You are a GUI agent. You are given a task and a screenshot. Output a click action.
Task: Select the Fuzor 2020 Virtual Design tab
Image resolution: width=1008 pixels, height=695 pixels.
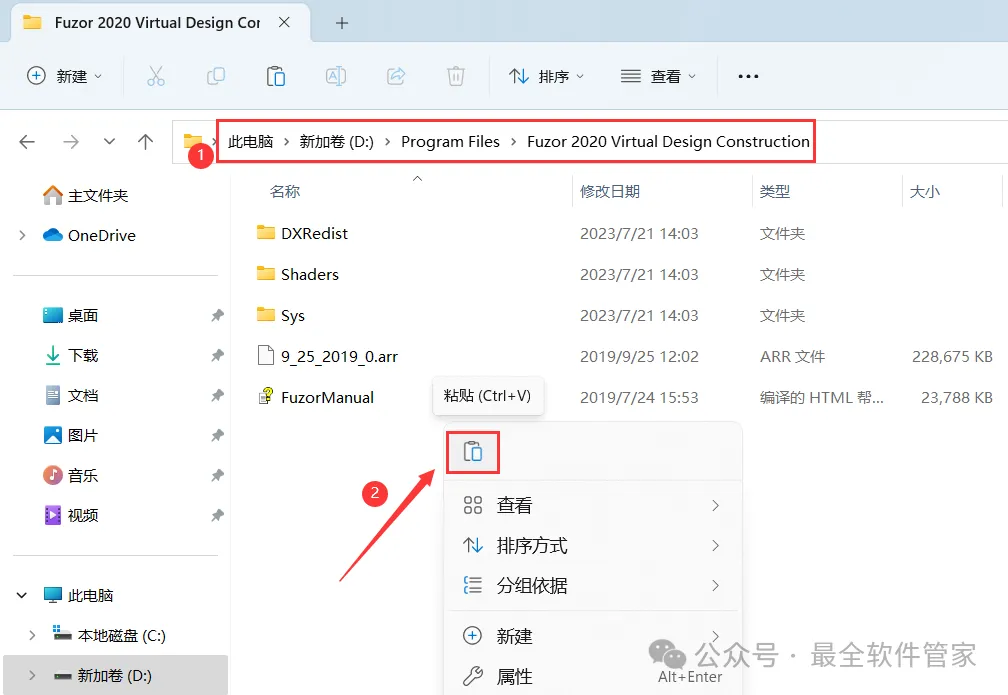(157, 23)
